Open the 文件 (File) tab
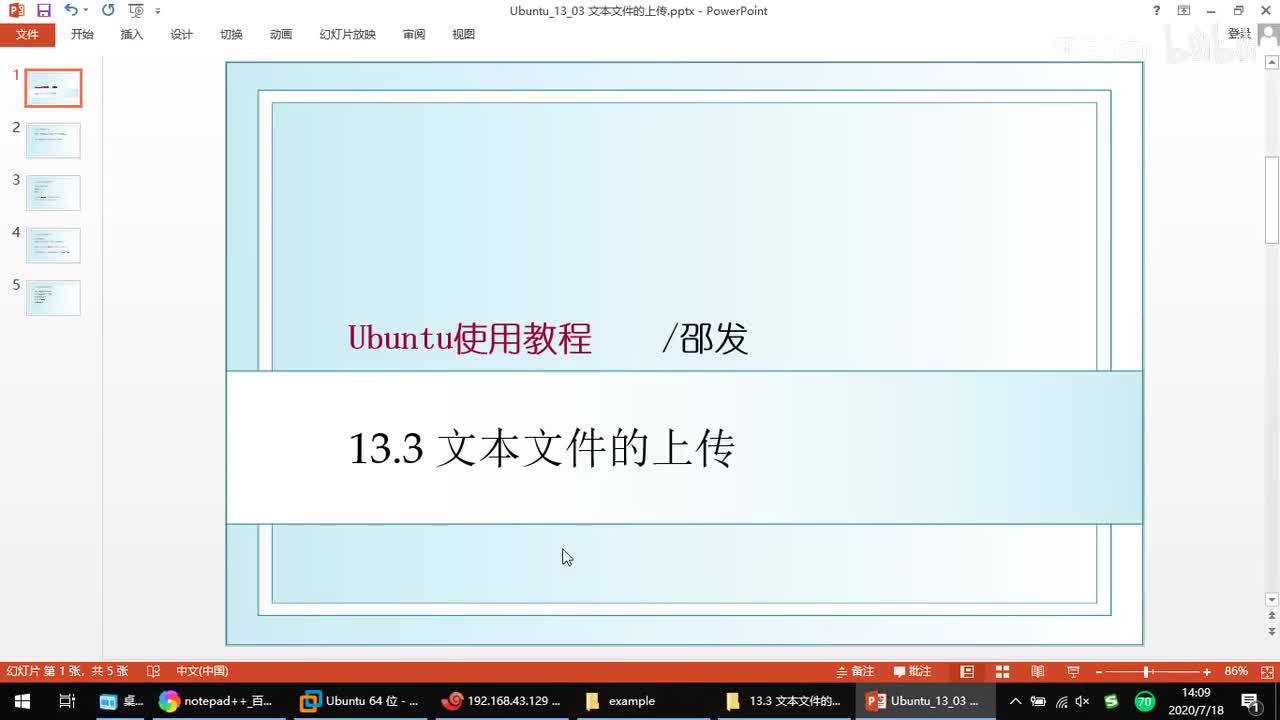1280x720 pixels. pyautogui.click(x=28, y=34)
